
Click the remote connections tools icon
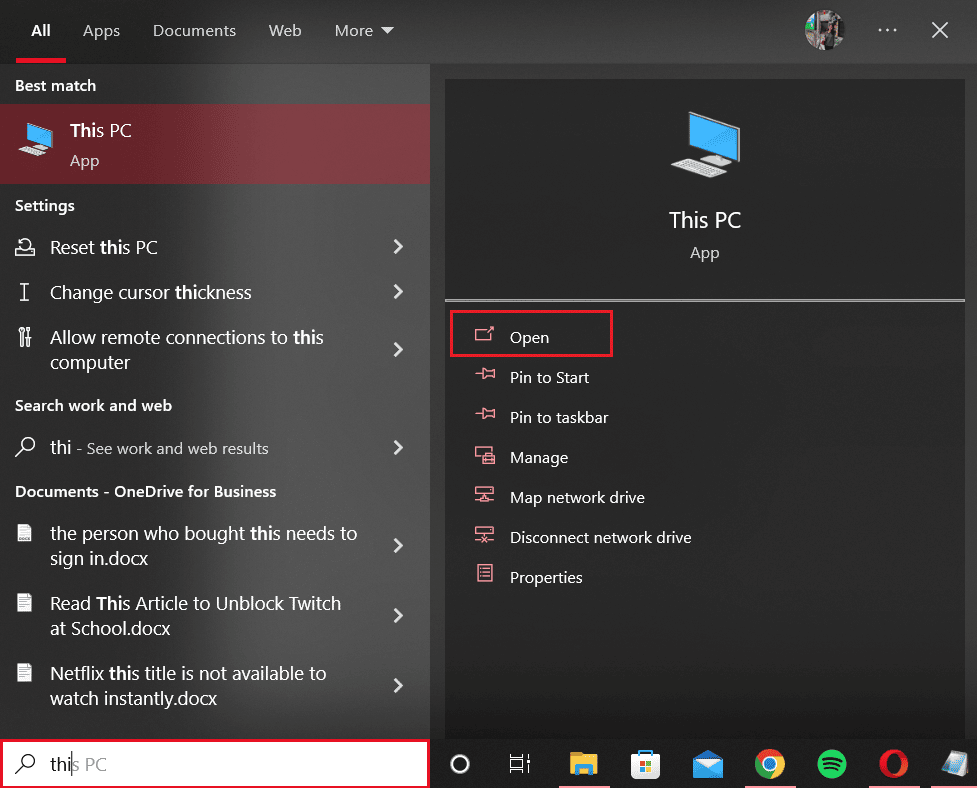pyautogui.click(x=24, y=337)
